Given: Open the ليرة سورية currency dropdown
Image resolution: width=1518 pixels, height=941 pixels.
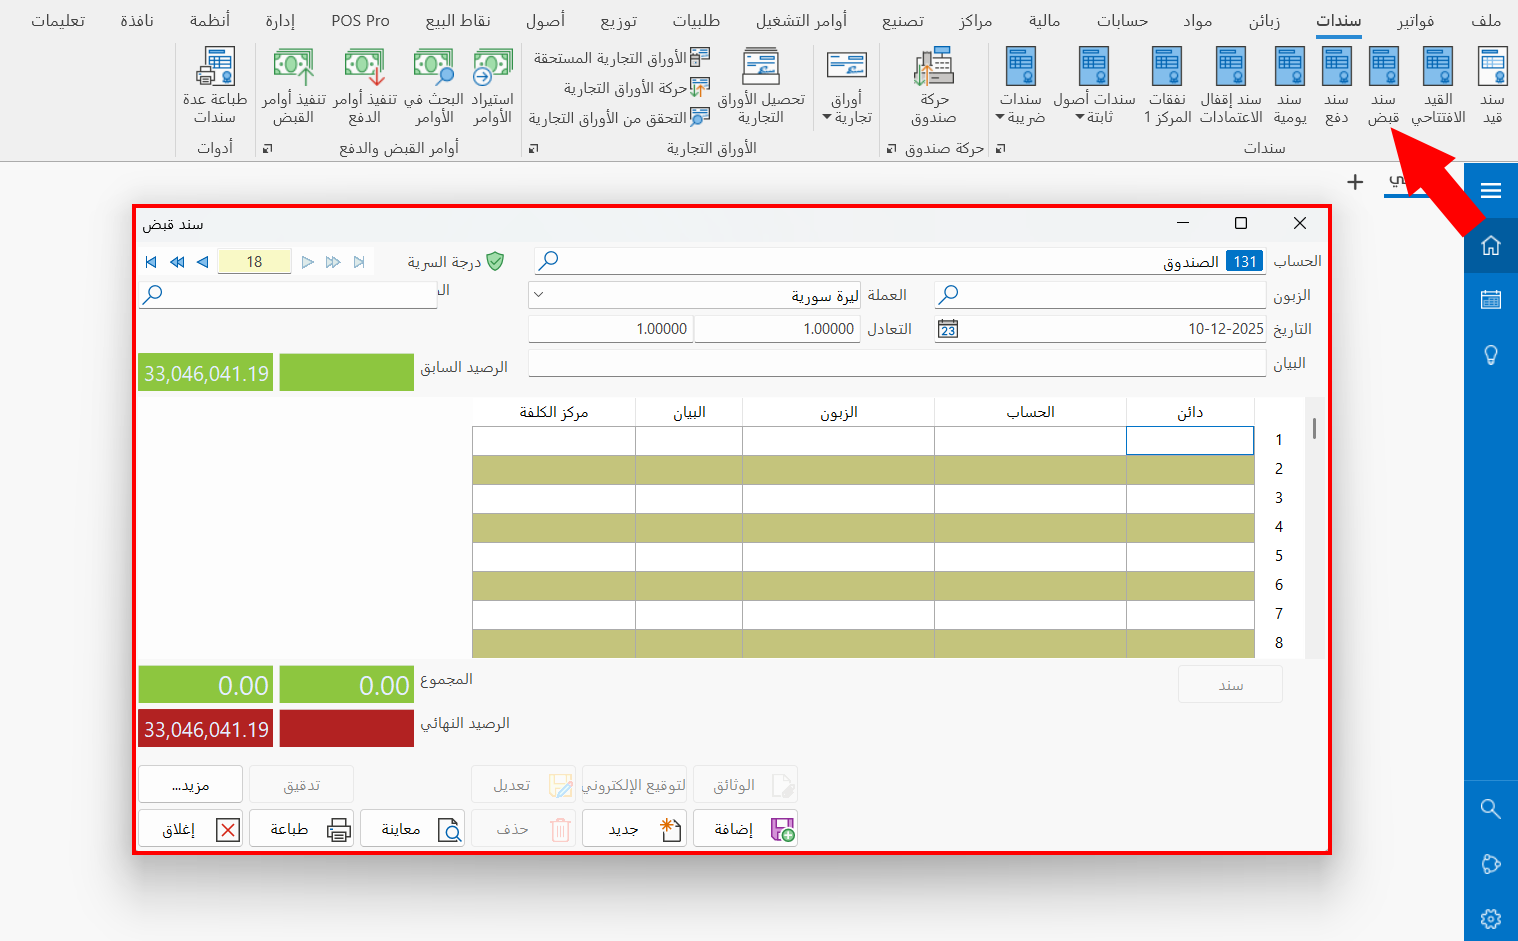Looking at the screenshot, I should click(x=537, y=295).
